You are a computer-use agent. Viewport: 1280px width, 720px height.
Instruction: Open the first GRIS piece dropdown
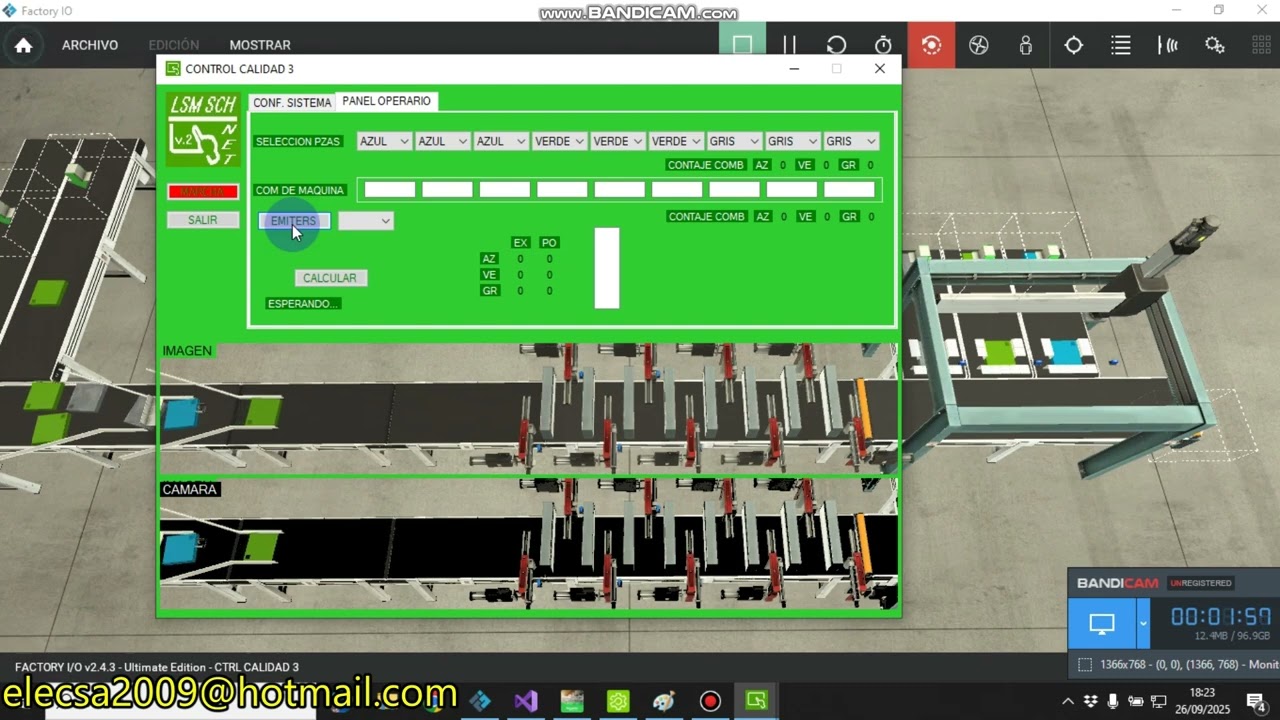734,142
